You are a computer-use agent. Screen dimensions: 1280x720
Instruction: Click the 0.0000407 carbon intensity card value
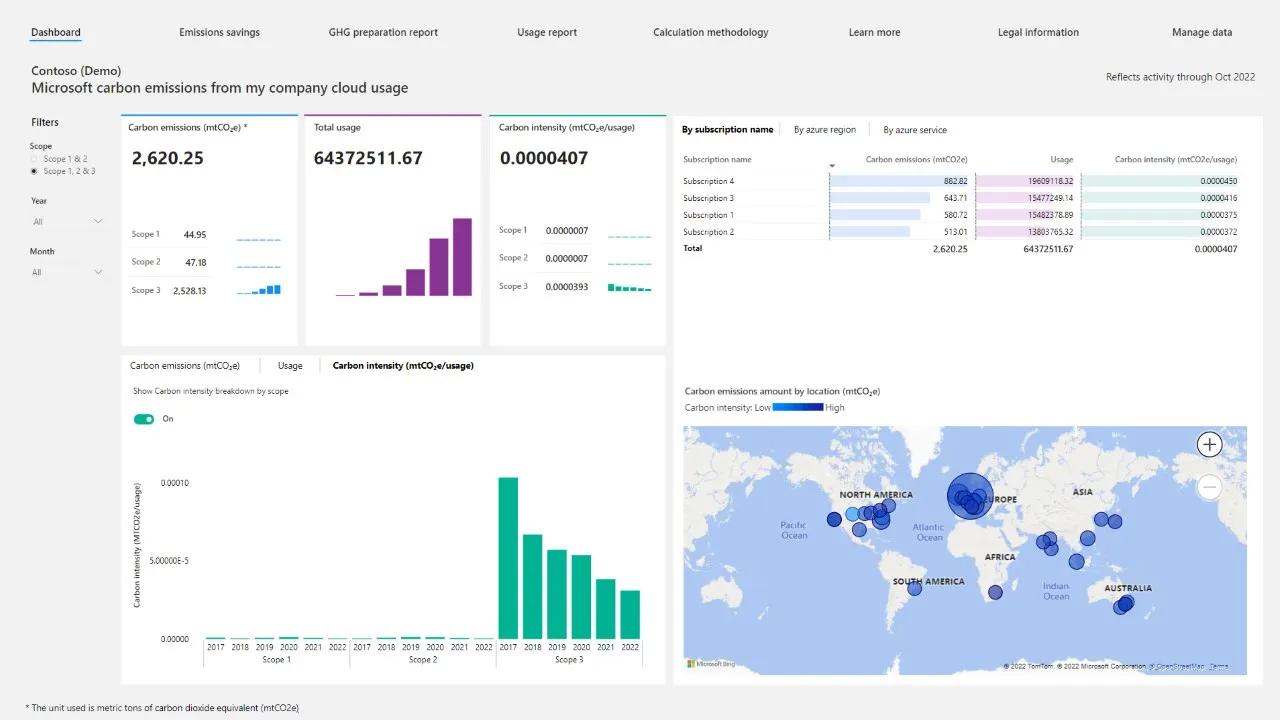coord(544,158)
